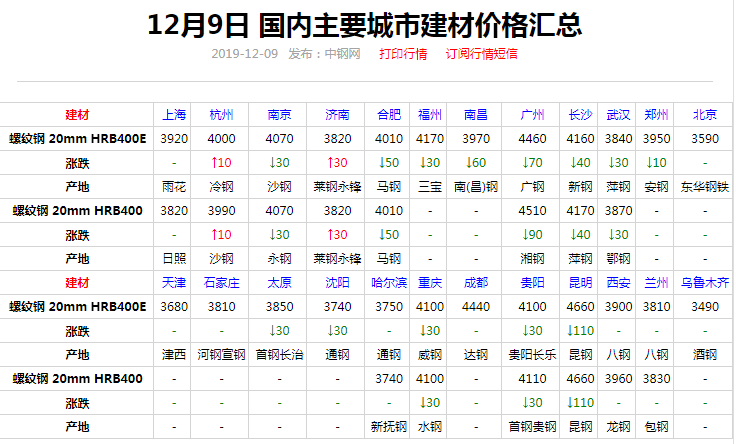Image resolution: width=736 pixels, height=444 pixels.
Task: Open the 乌鲁木齐 city link
Action: [x=705, y=283]
